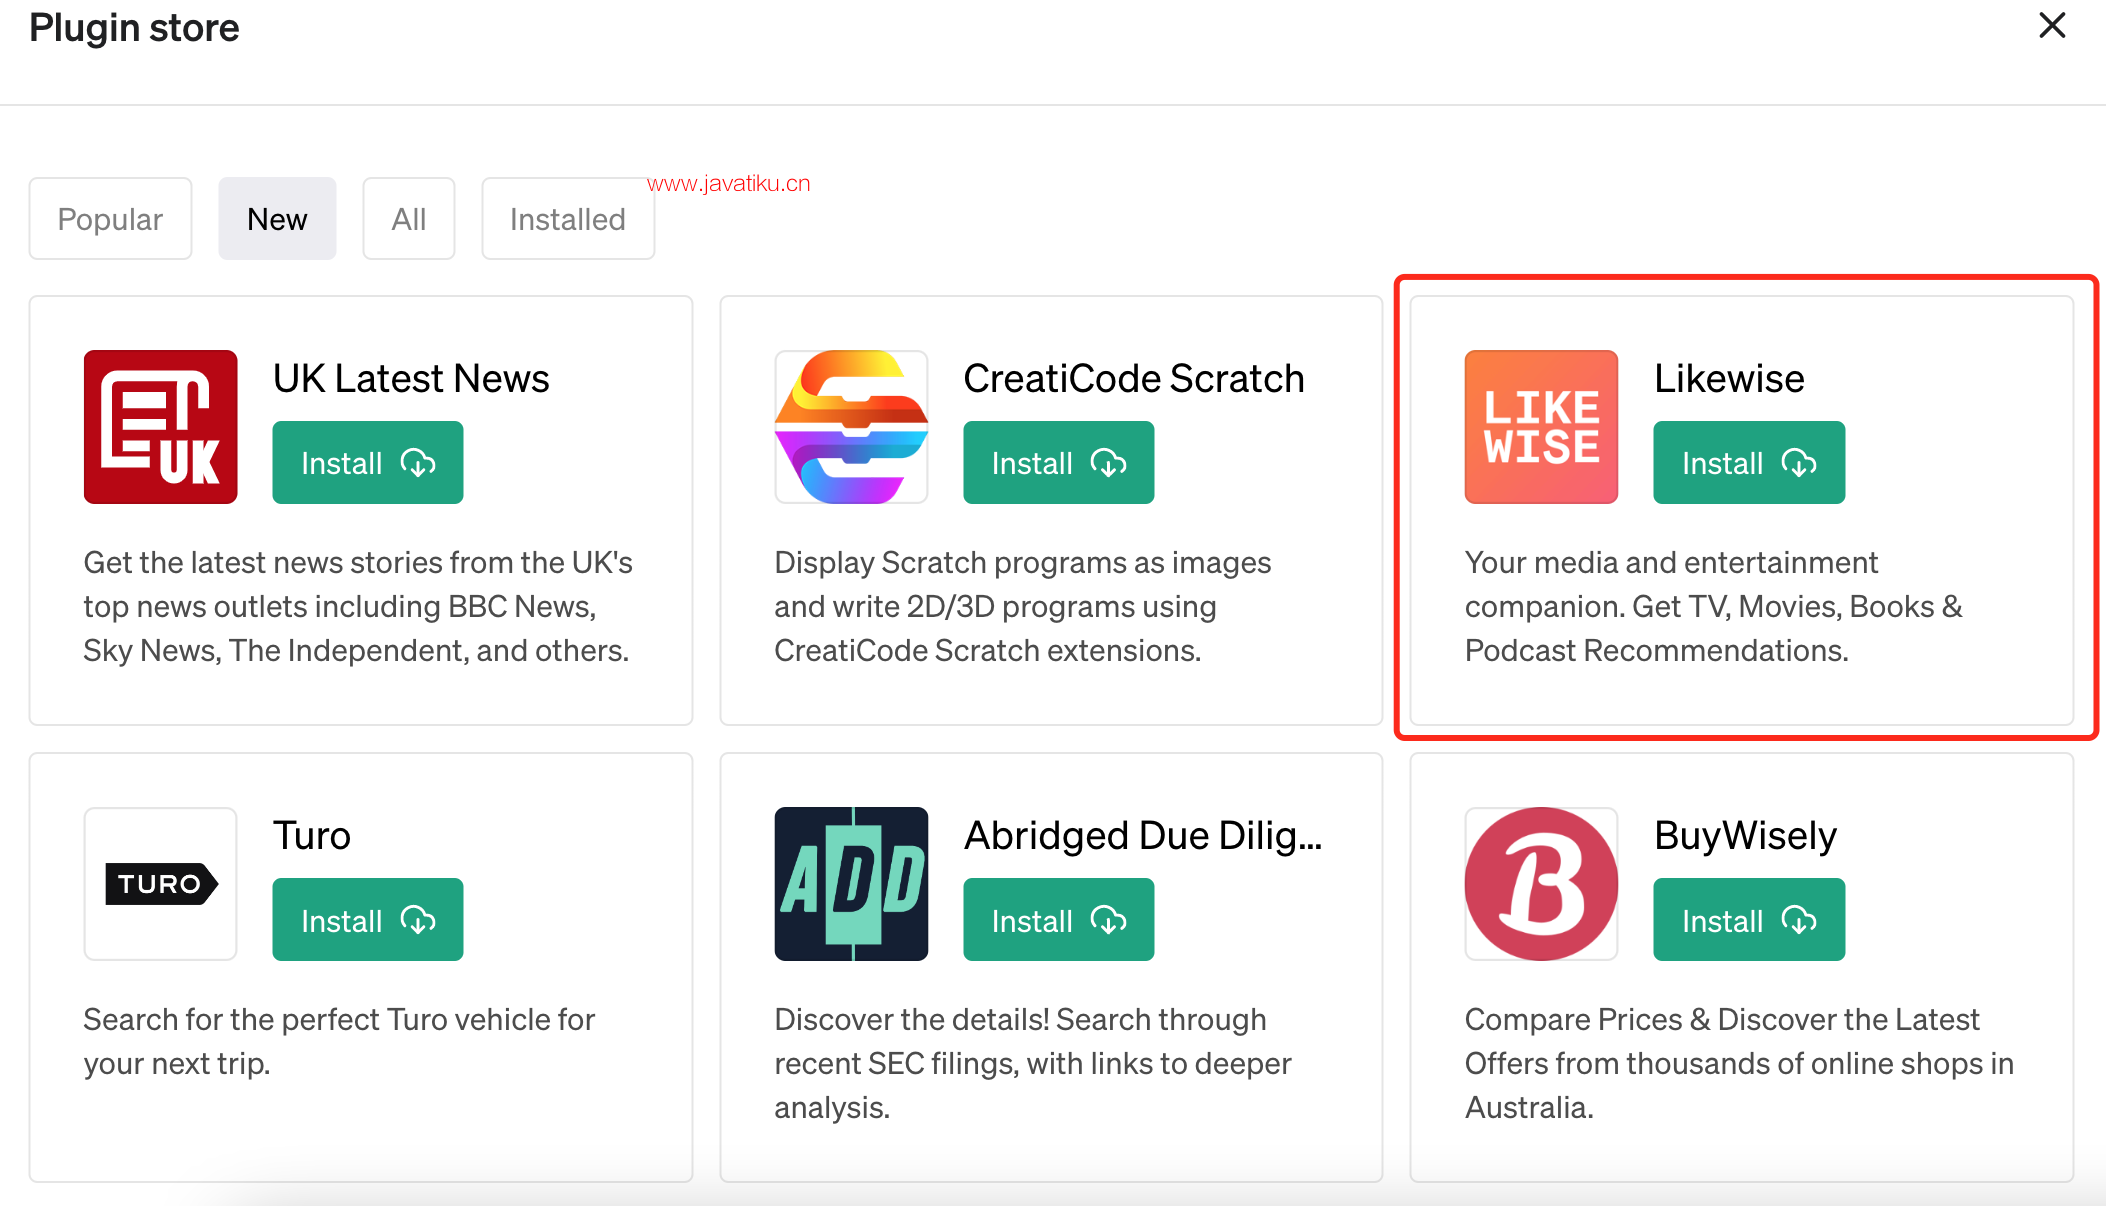2106x1206 pixels.
Task: Install the UK Latest News plugin
Action: pyautogui.click(x=368, y=463)
